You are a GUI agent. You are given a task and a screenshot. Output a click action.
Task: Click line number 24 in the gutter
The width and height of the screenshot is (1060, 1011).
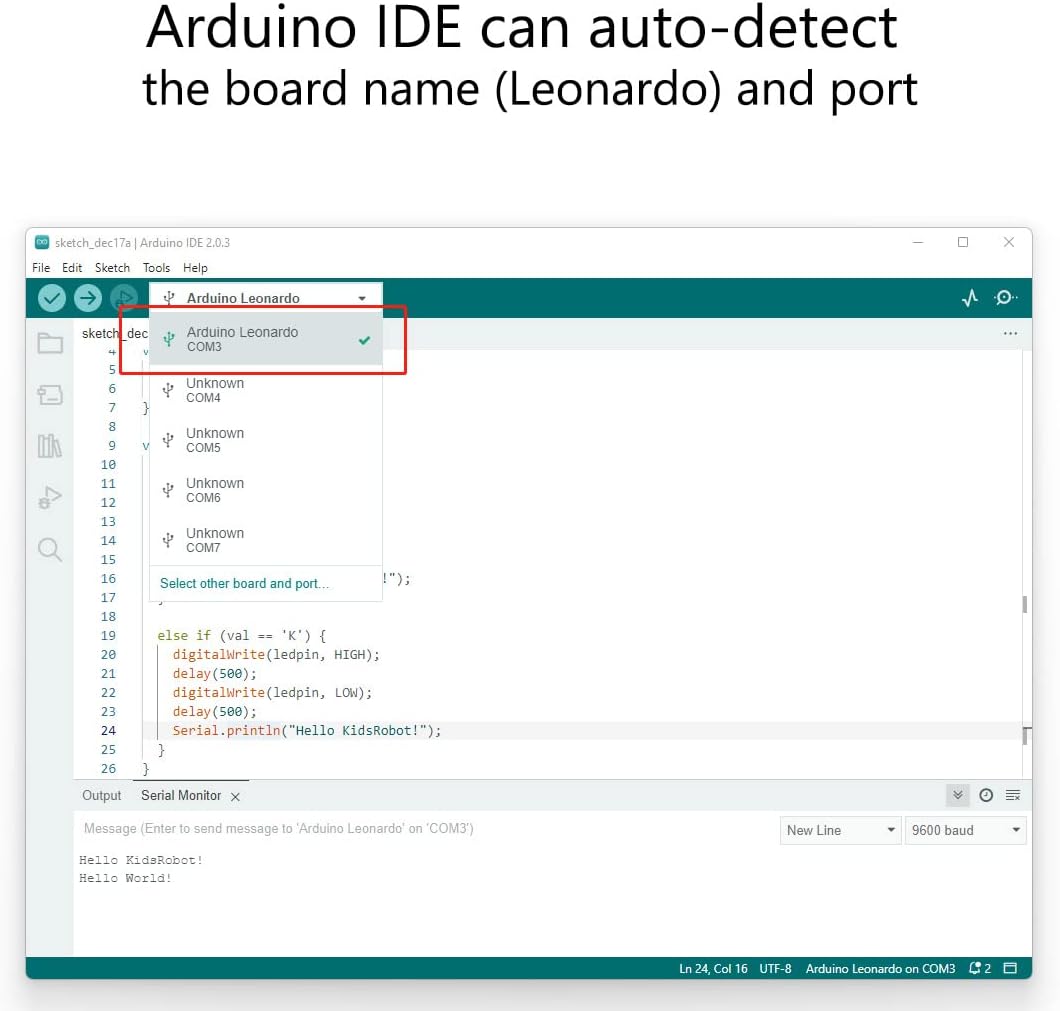(108, 731)
